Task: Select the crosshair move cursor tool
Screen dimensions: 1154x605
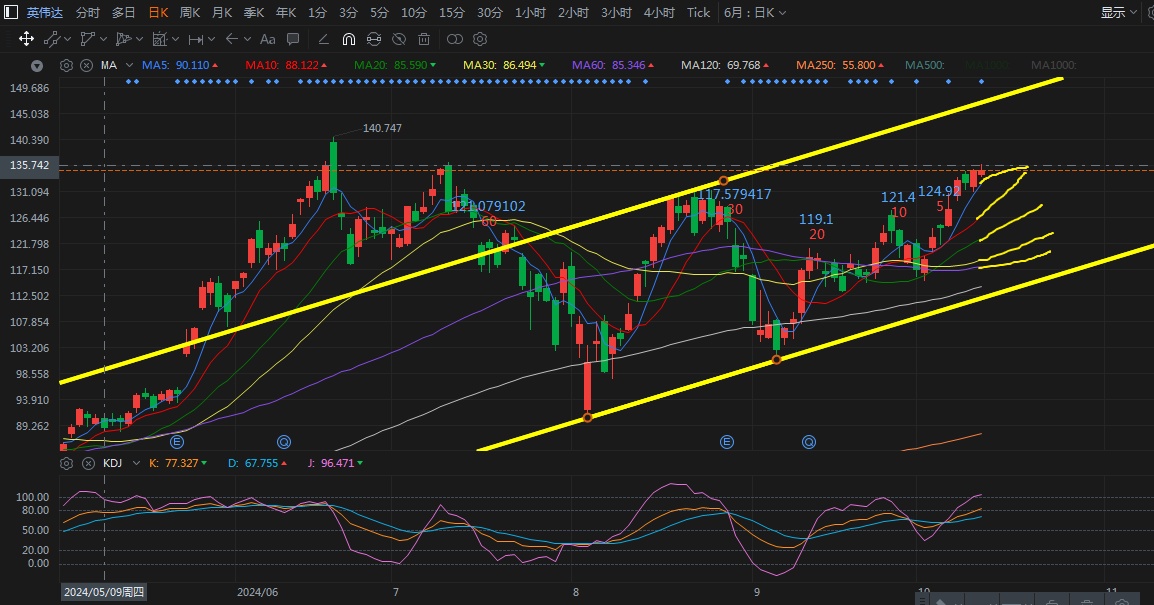Action: [x=26, y=39]
